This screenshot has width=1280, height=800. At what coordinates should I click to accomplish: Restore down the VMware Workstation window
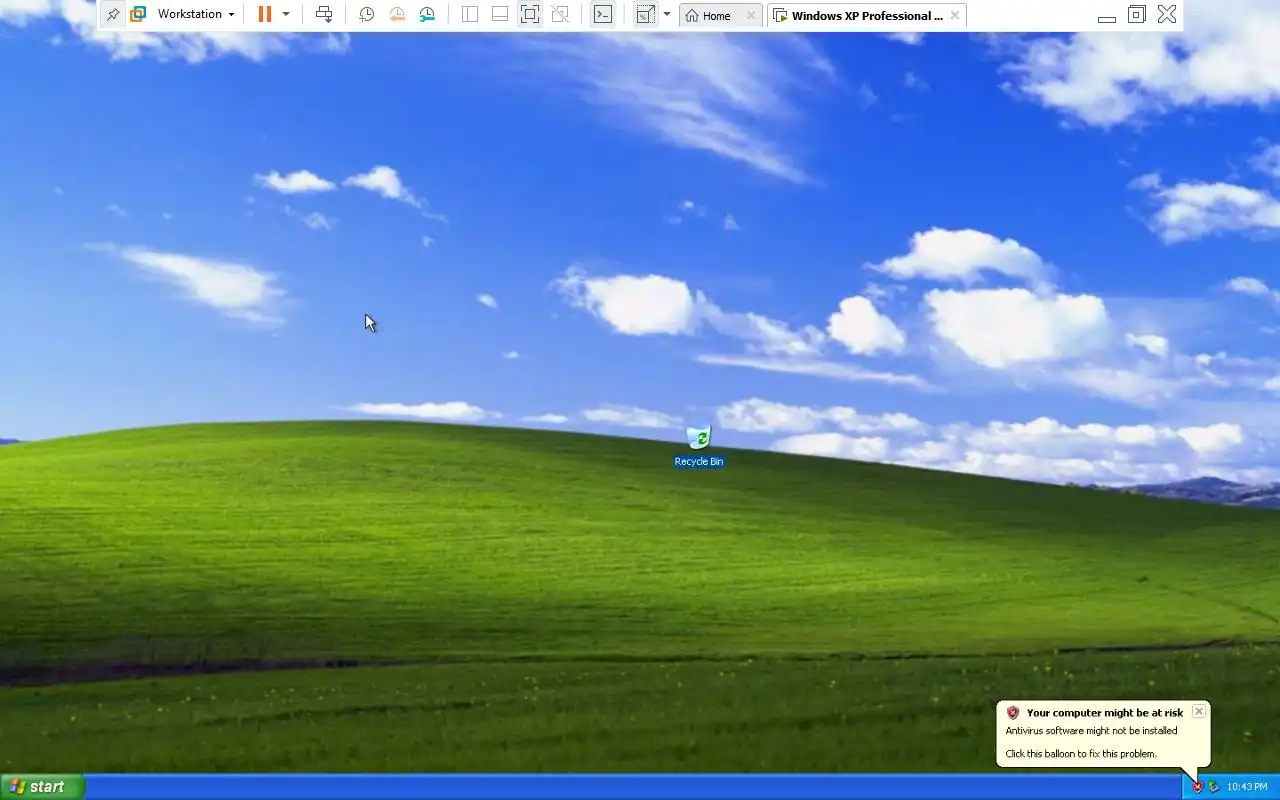click(x=1136, y=14)
